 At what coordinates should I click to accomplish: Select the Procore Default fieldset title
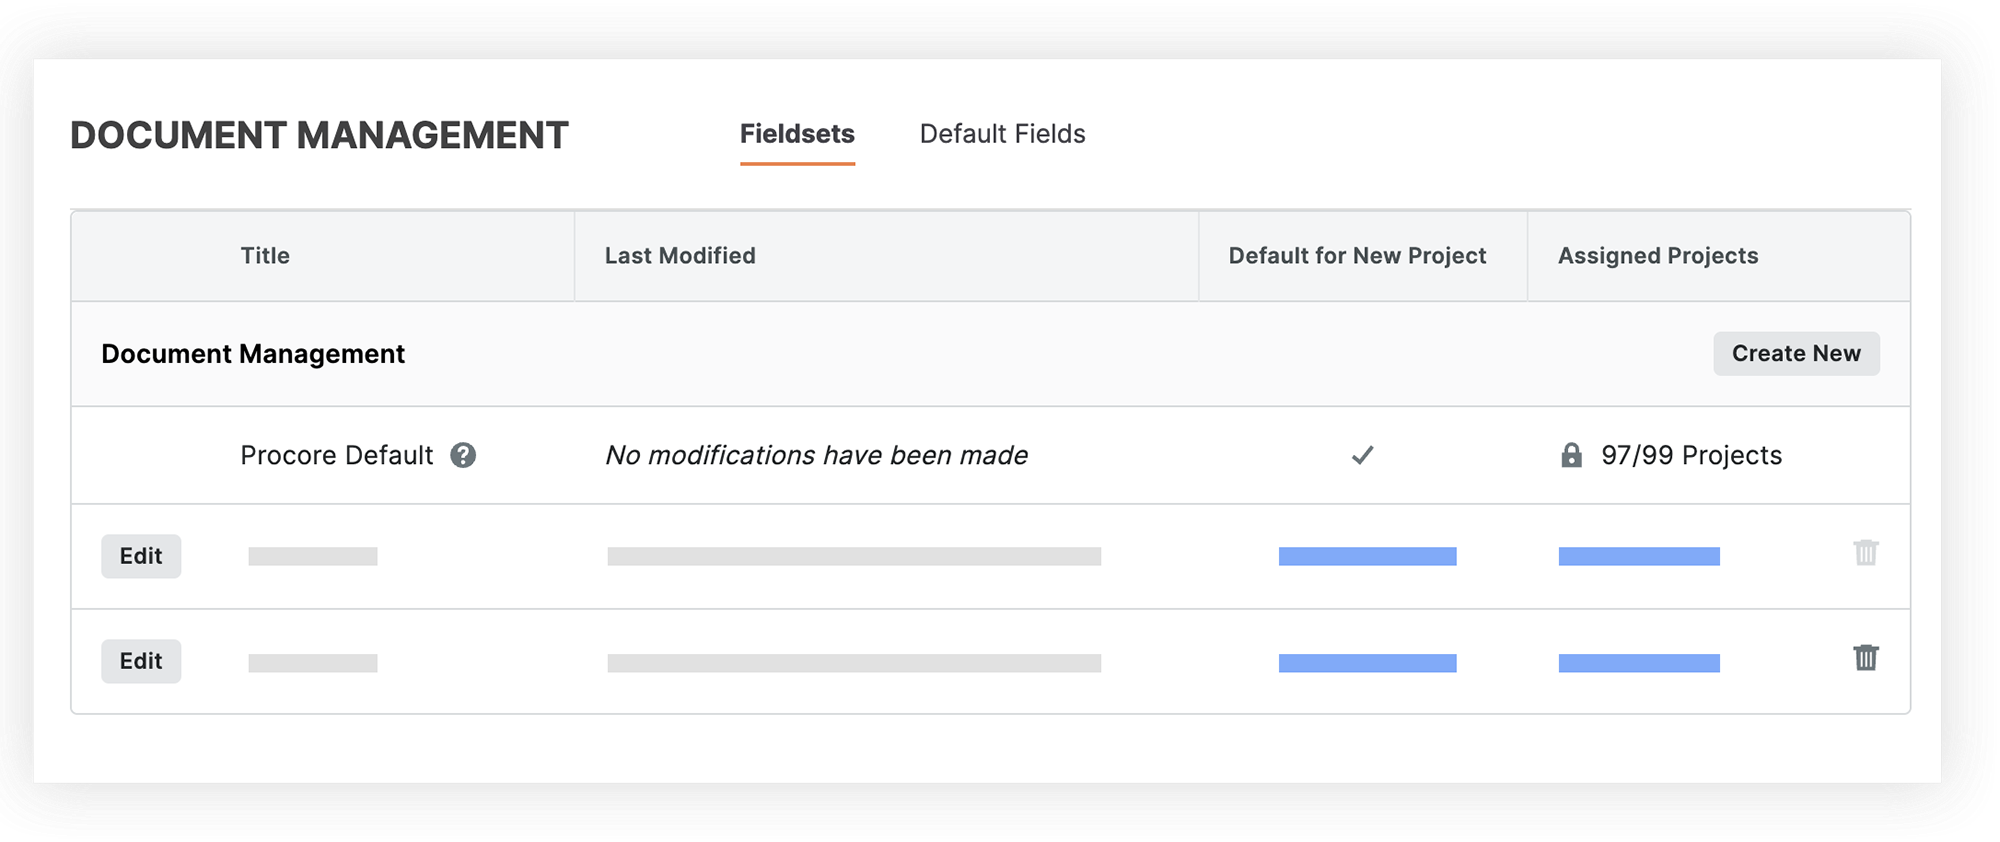(337, 456)
